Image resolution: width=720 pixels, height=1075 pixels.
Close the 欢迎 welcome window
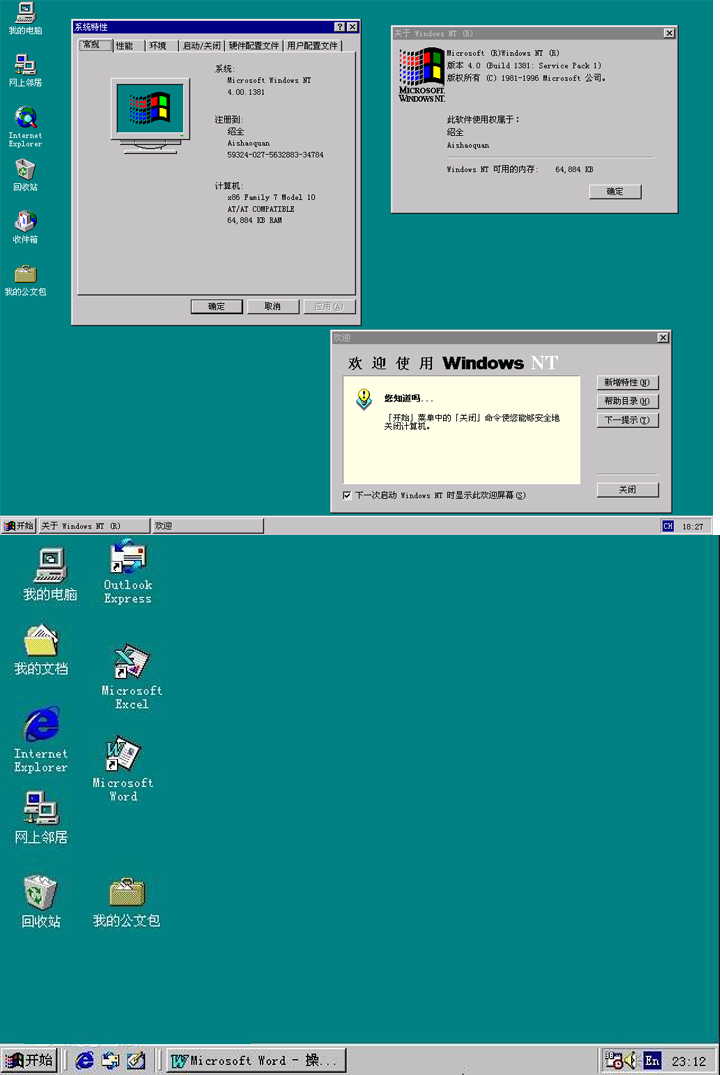point(662,337)
